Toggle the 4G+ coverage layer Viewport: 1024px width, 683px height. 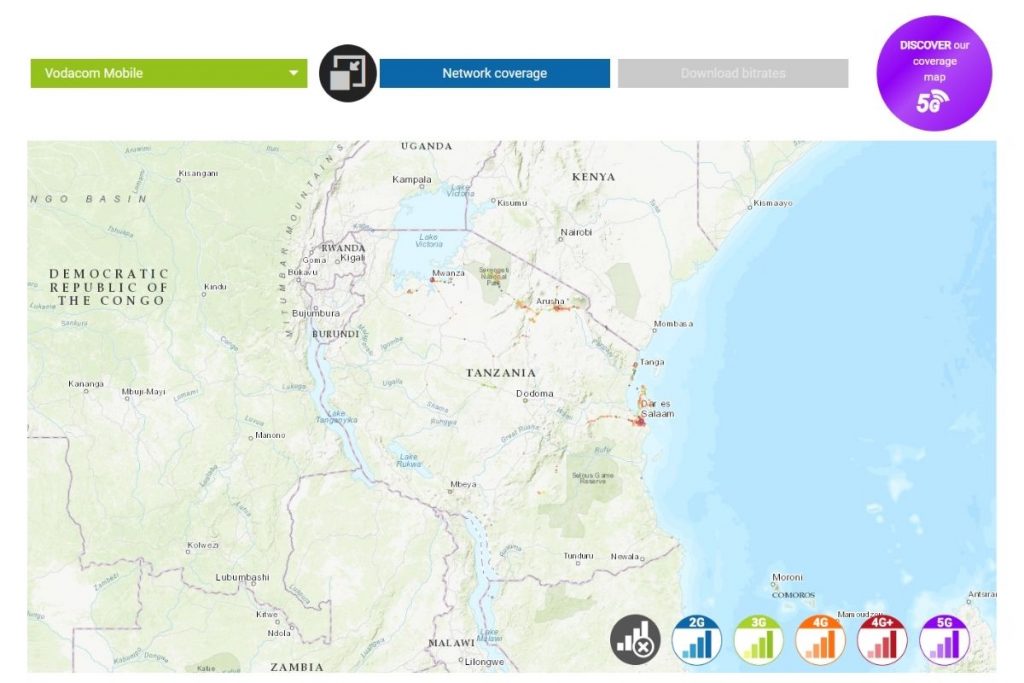click(882, 638)
